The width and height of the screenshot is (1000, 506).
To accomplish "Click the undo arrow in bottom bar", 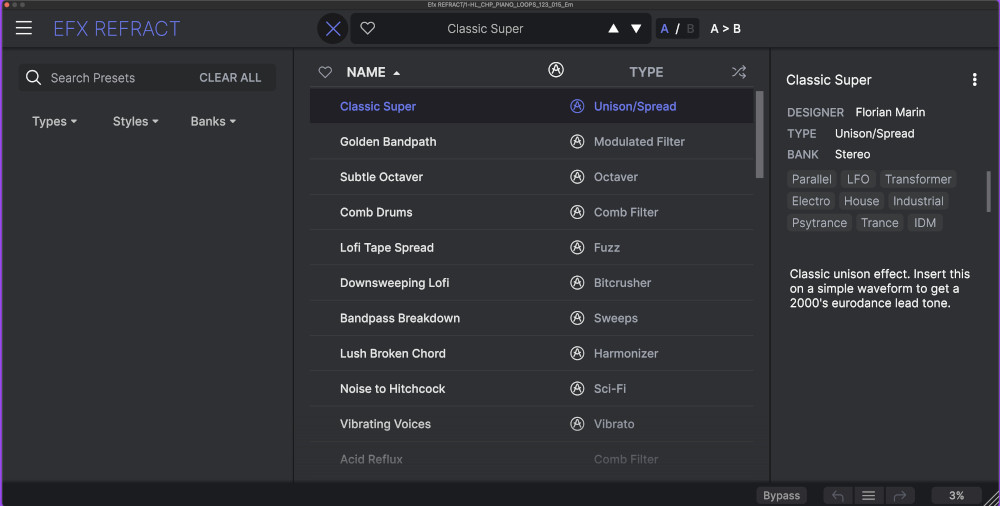I will click(x=838, y=495).
